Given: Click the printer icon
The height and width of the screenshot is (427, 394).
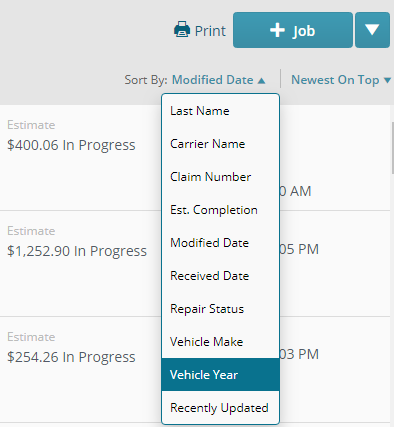Looking at the screenshot, I should point(182,29).
